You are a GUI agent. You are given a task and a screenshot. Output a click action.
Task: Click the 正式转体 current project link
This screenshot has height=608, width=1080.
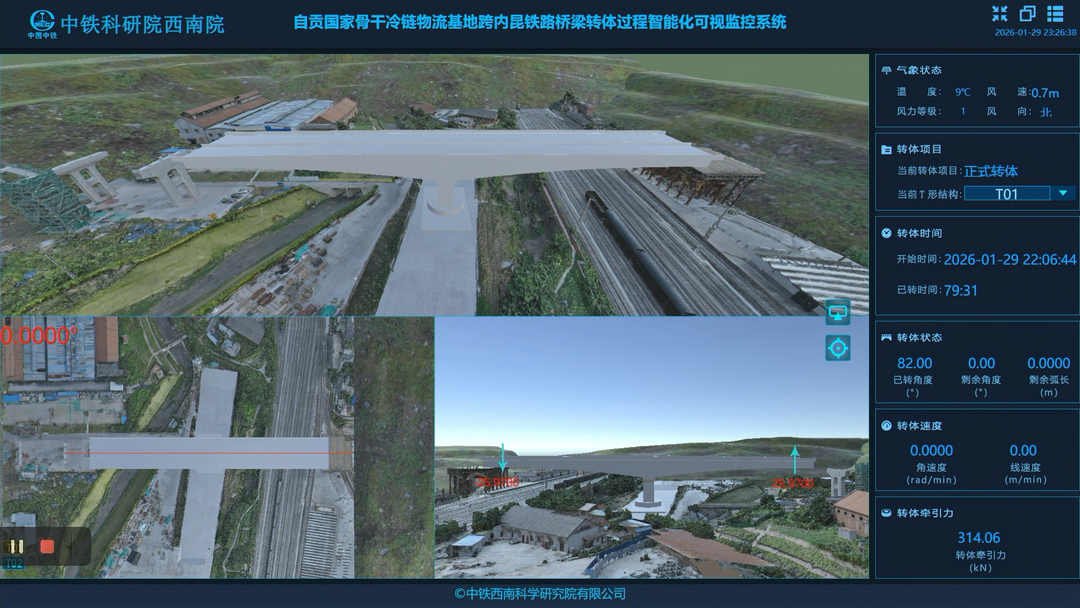click(991, 171)
